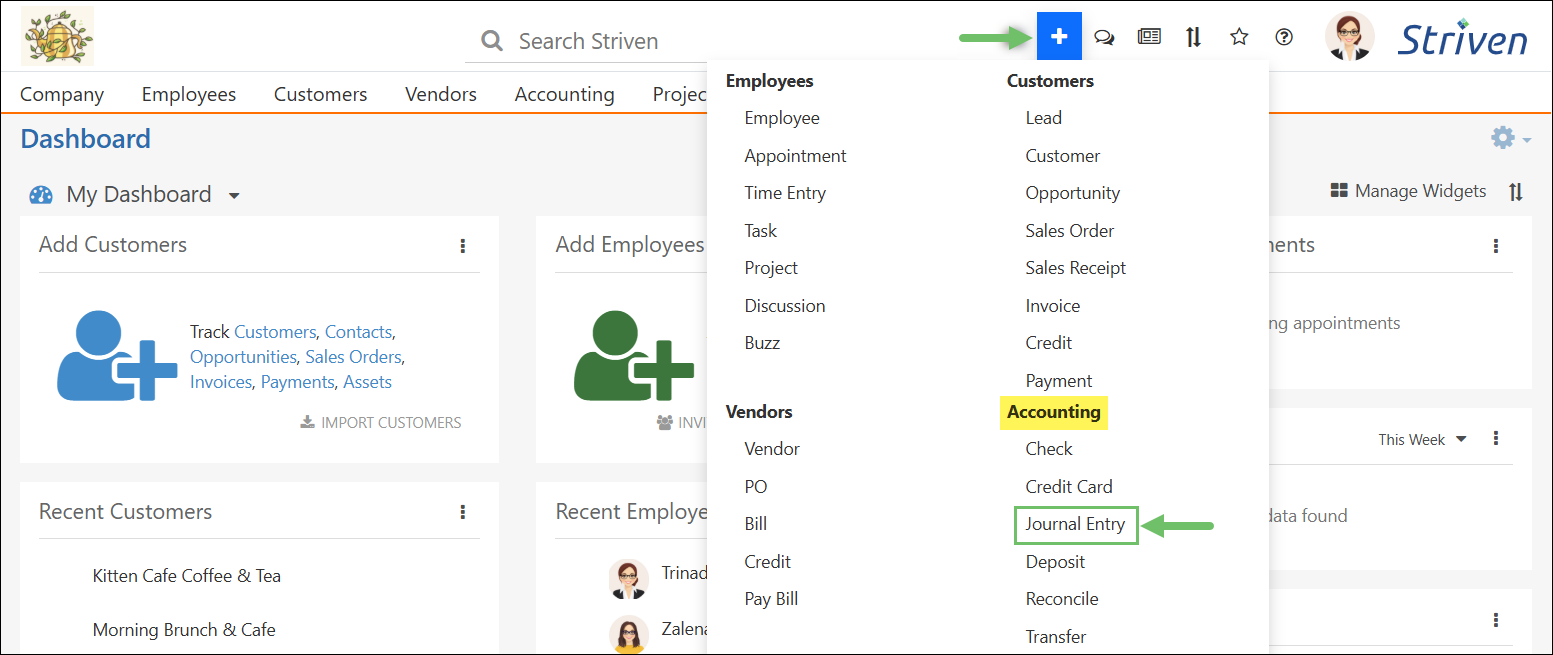Click the up-down arrows icon in header
Viewport: 1553px width, 655px height.
coord(1193,37)
